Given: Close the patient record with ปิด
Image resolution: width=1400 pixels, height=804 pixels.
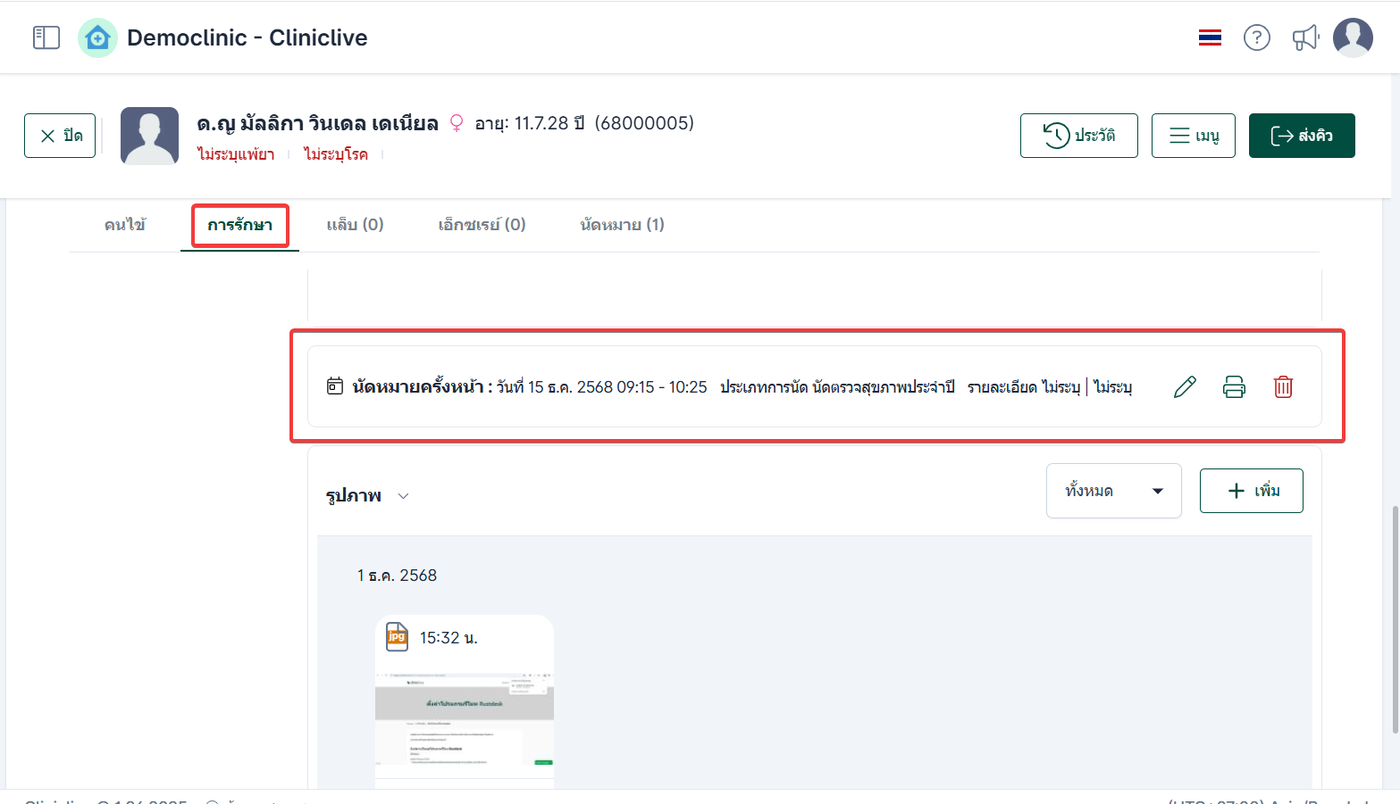Looking at the screenshot, I should [x=60, y=136].
